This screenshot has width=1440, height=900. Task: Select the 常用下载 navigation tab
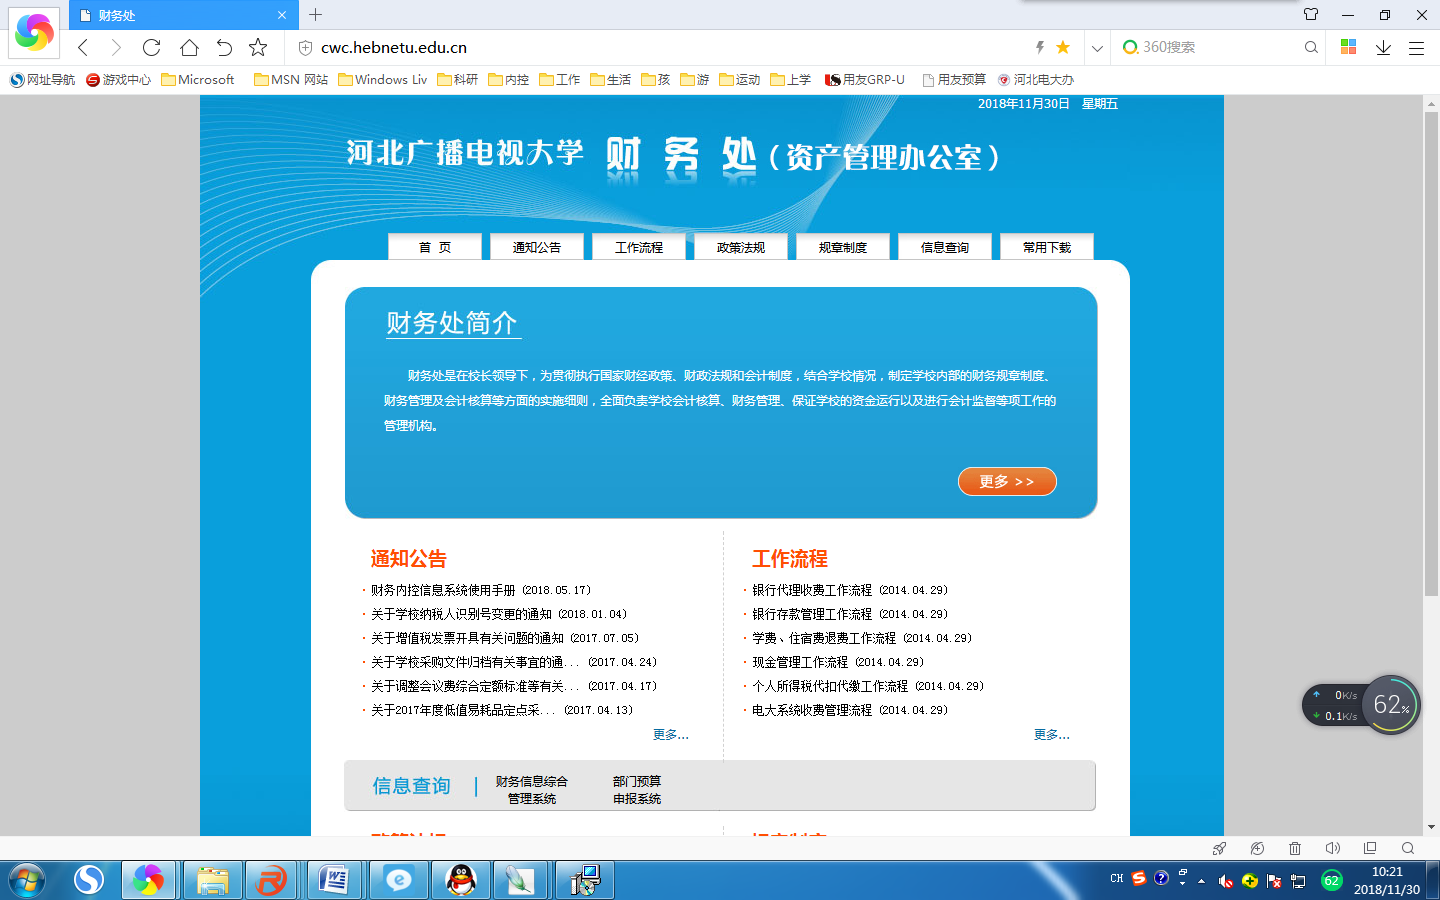1046,247
